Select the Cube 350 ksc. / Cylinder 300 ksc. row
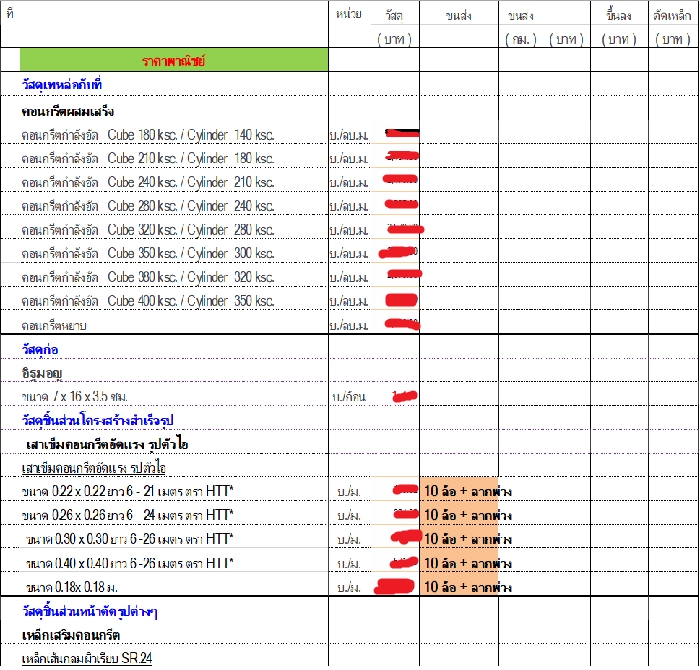The image size is (700, 670). (x=148, y=253)
